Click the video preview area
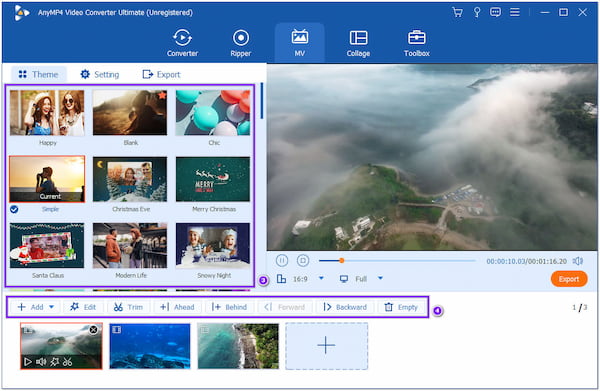Viewport: 600px width, 391px height. pos(432,157)
